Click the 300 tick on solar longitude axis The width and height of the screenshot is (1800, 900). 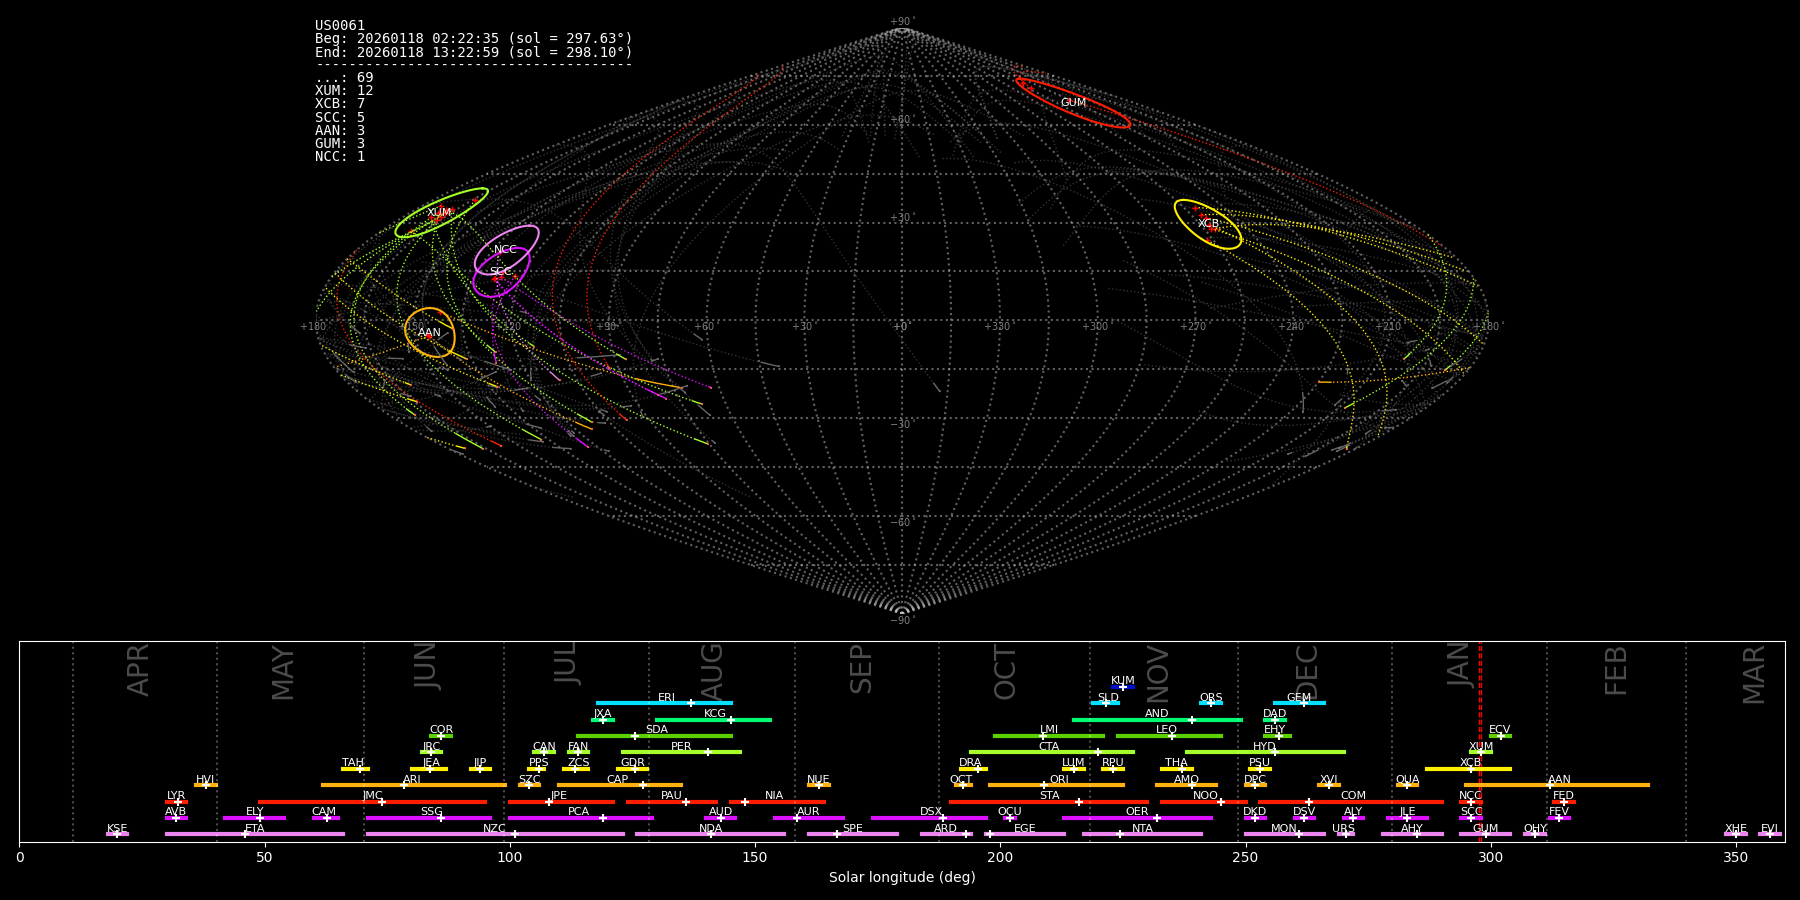(1490, 857)
